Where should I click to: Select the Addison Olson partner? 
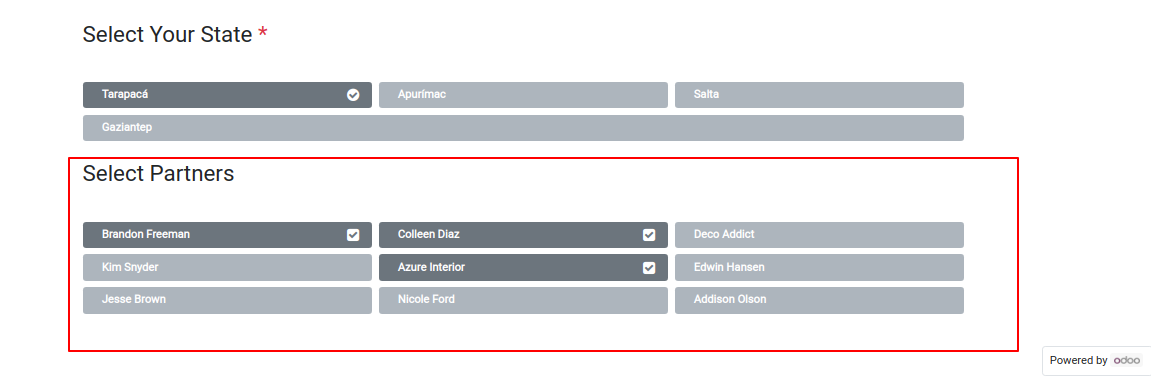pos(819,300)
